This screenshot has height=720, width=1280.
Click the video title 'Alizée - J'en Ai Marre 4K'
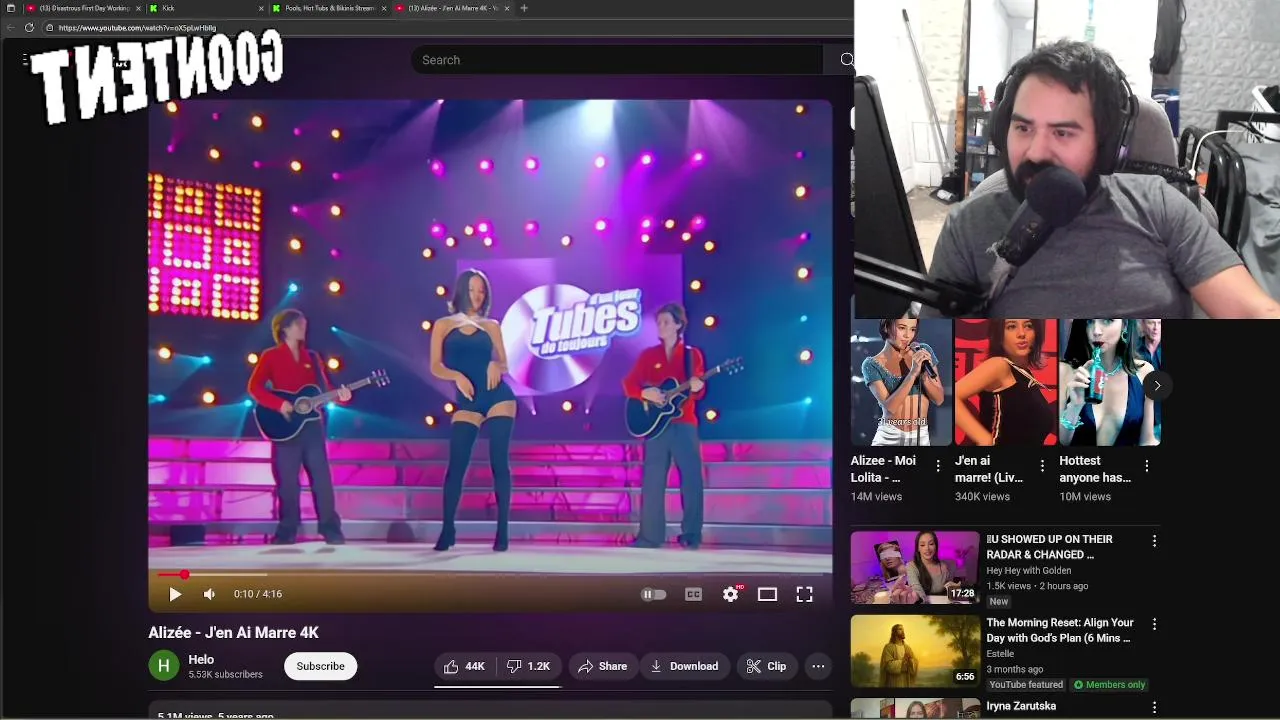tap(233, 632)
